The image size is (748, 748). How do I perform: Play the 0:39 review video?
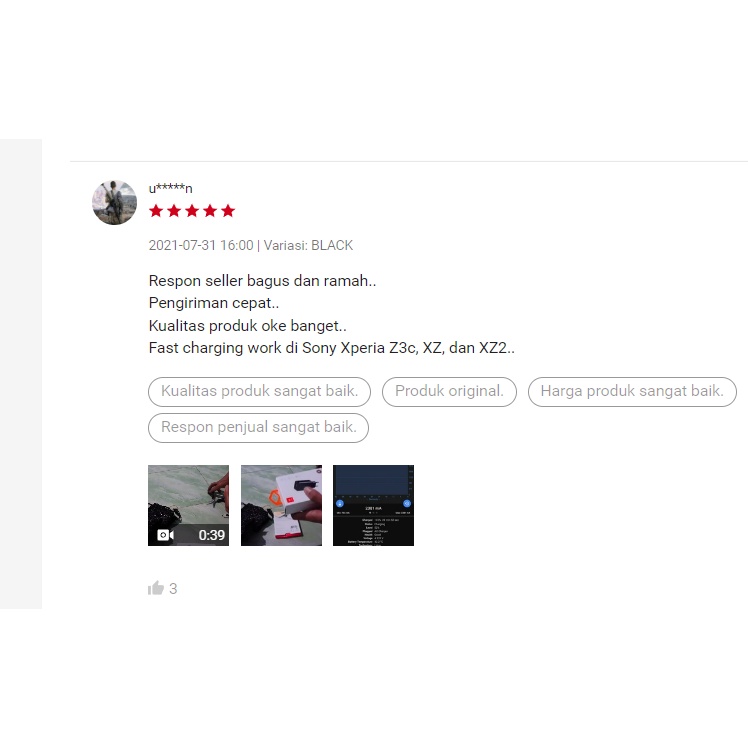[x=188, y=505]
